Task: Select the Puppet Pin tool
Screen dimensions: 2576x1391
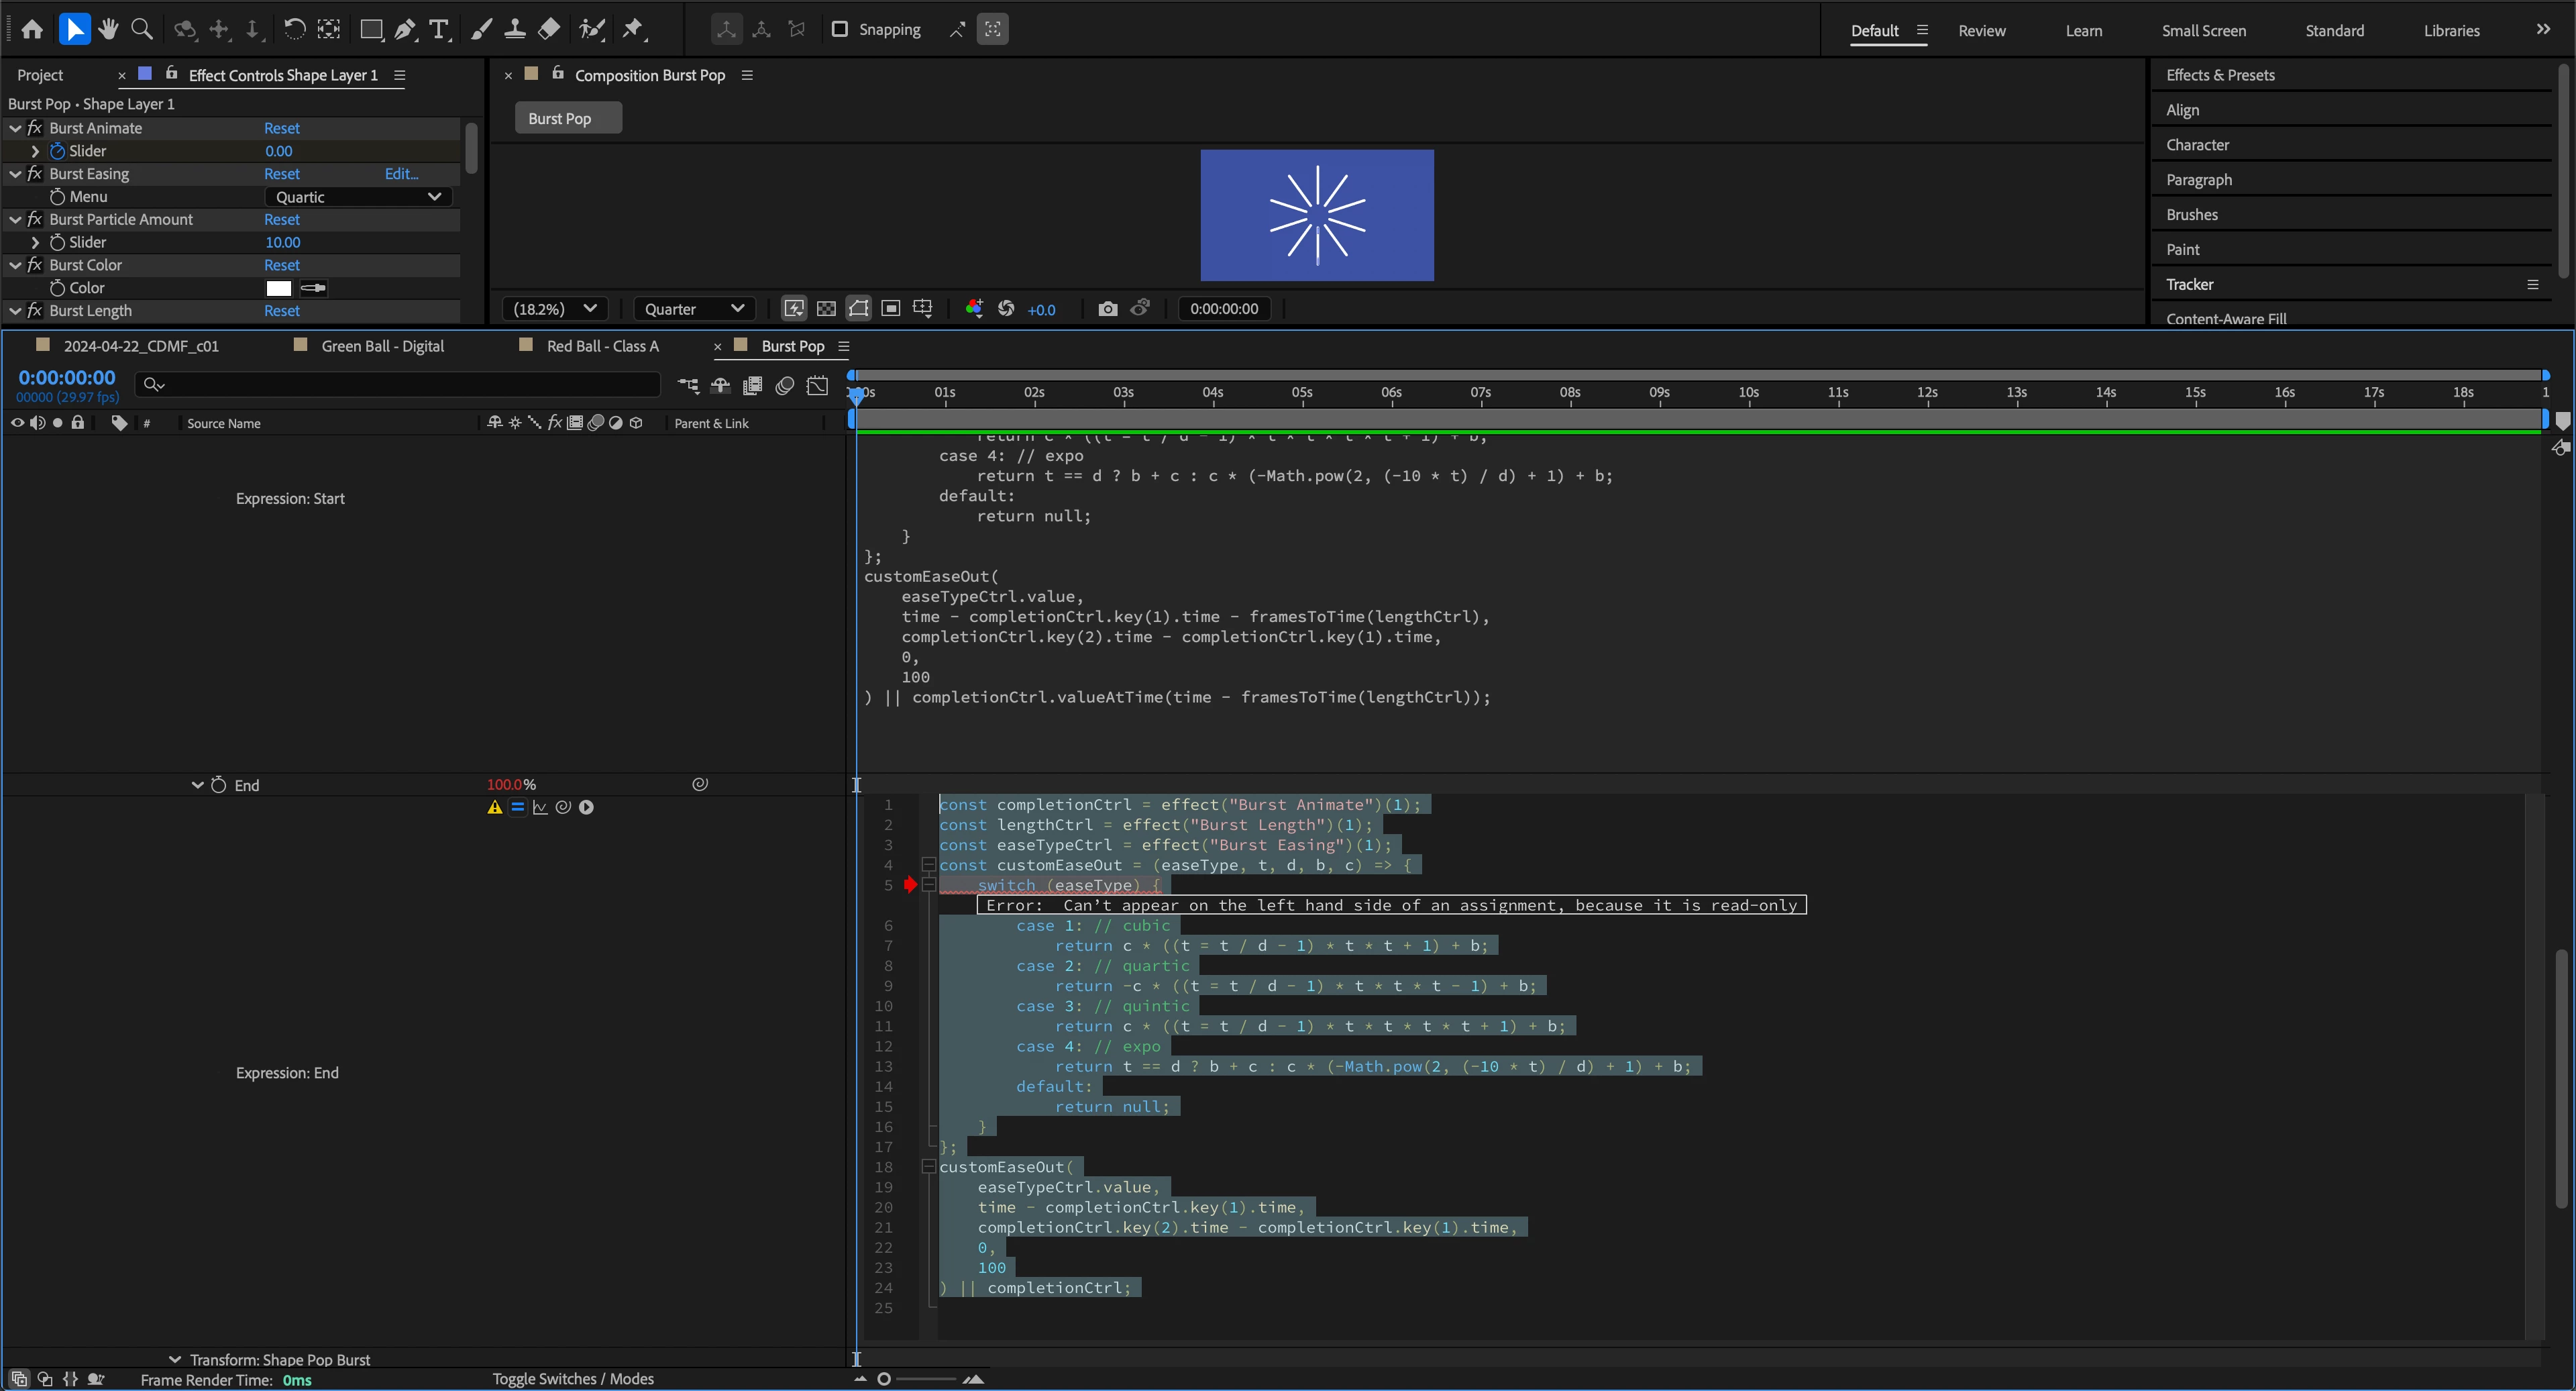Action: pyautogui.click(x=632, y=29)
